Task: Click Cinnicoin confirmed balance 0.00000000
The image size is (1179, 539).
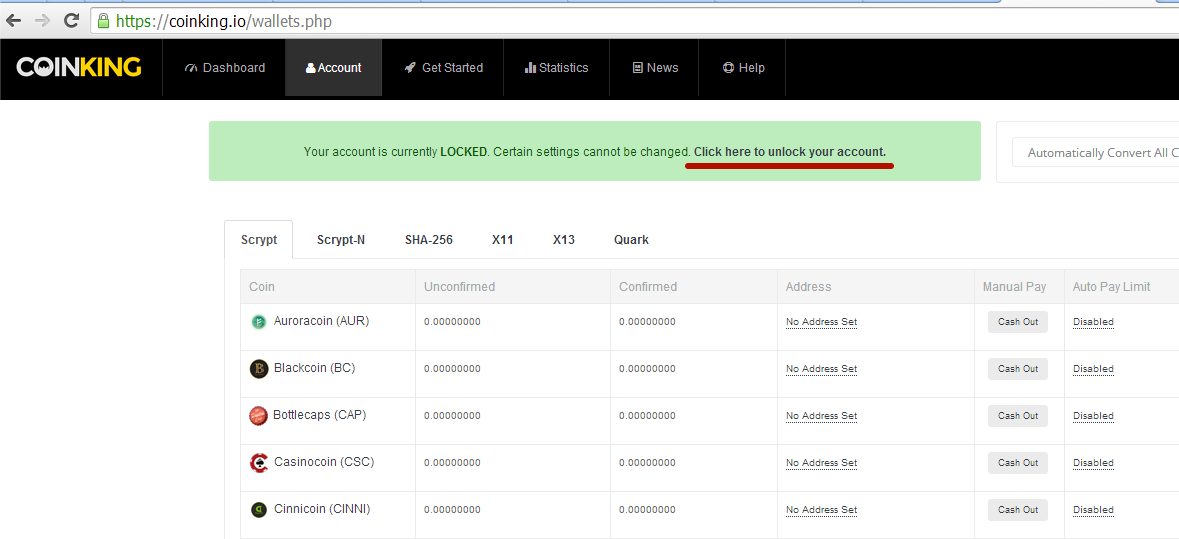Action: (x=647, y=510)
